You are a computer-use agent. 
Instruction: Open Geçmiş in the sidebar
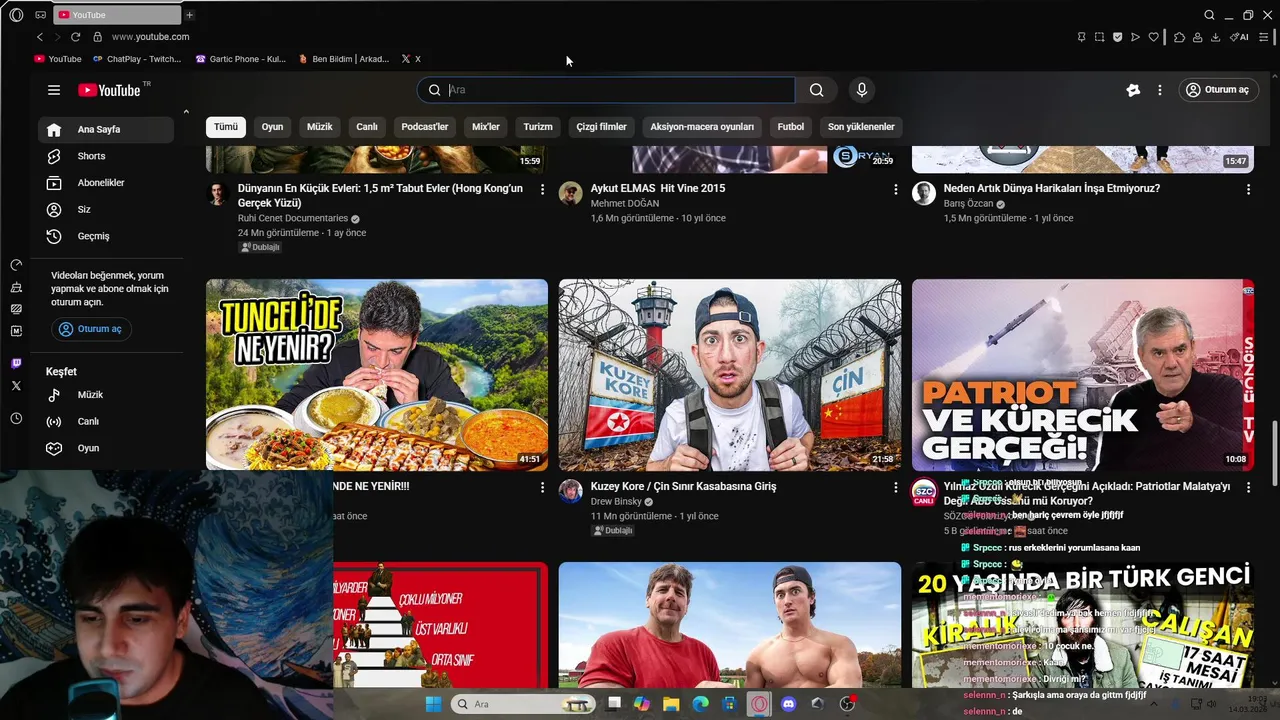(x=106, y=236)
